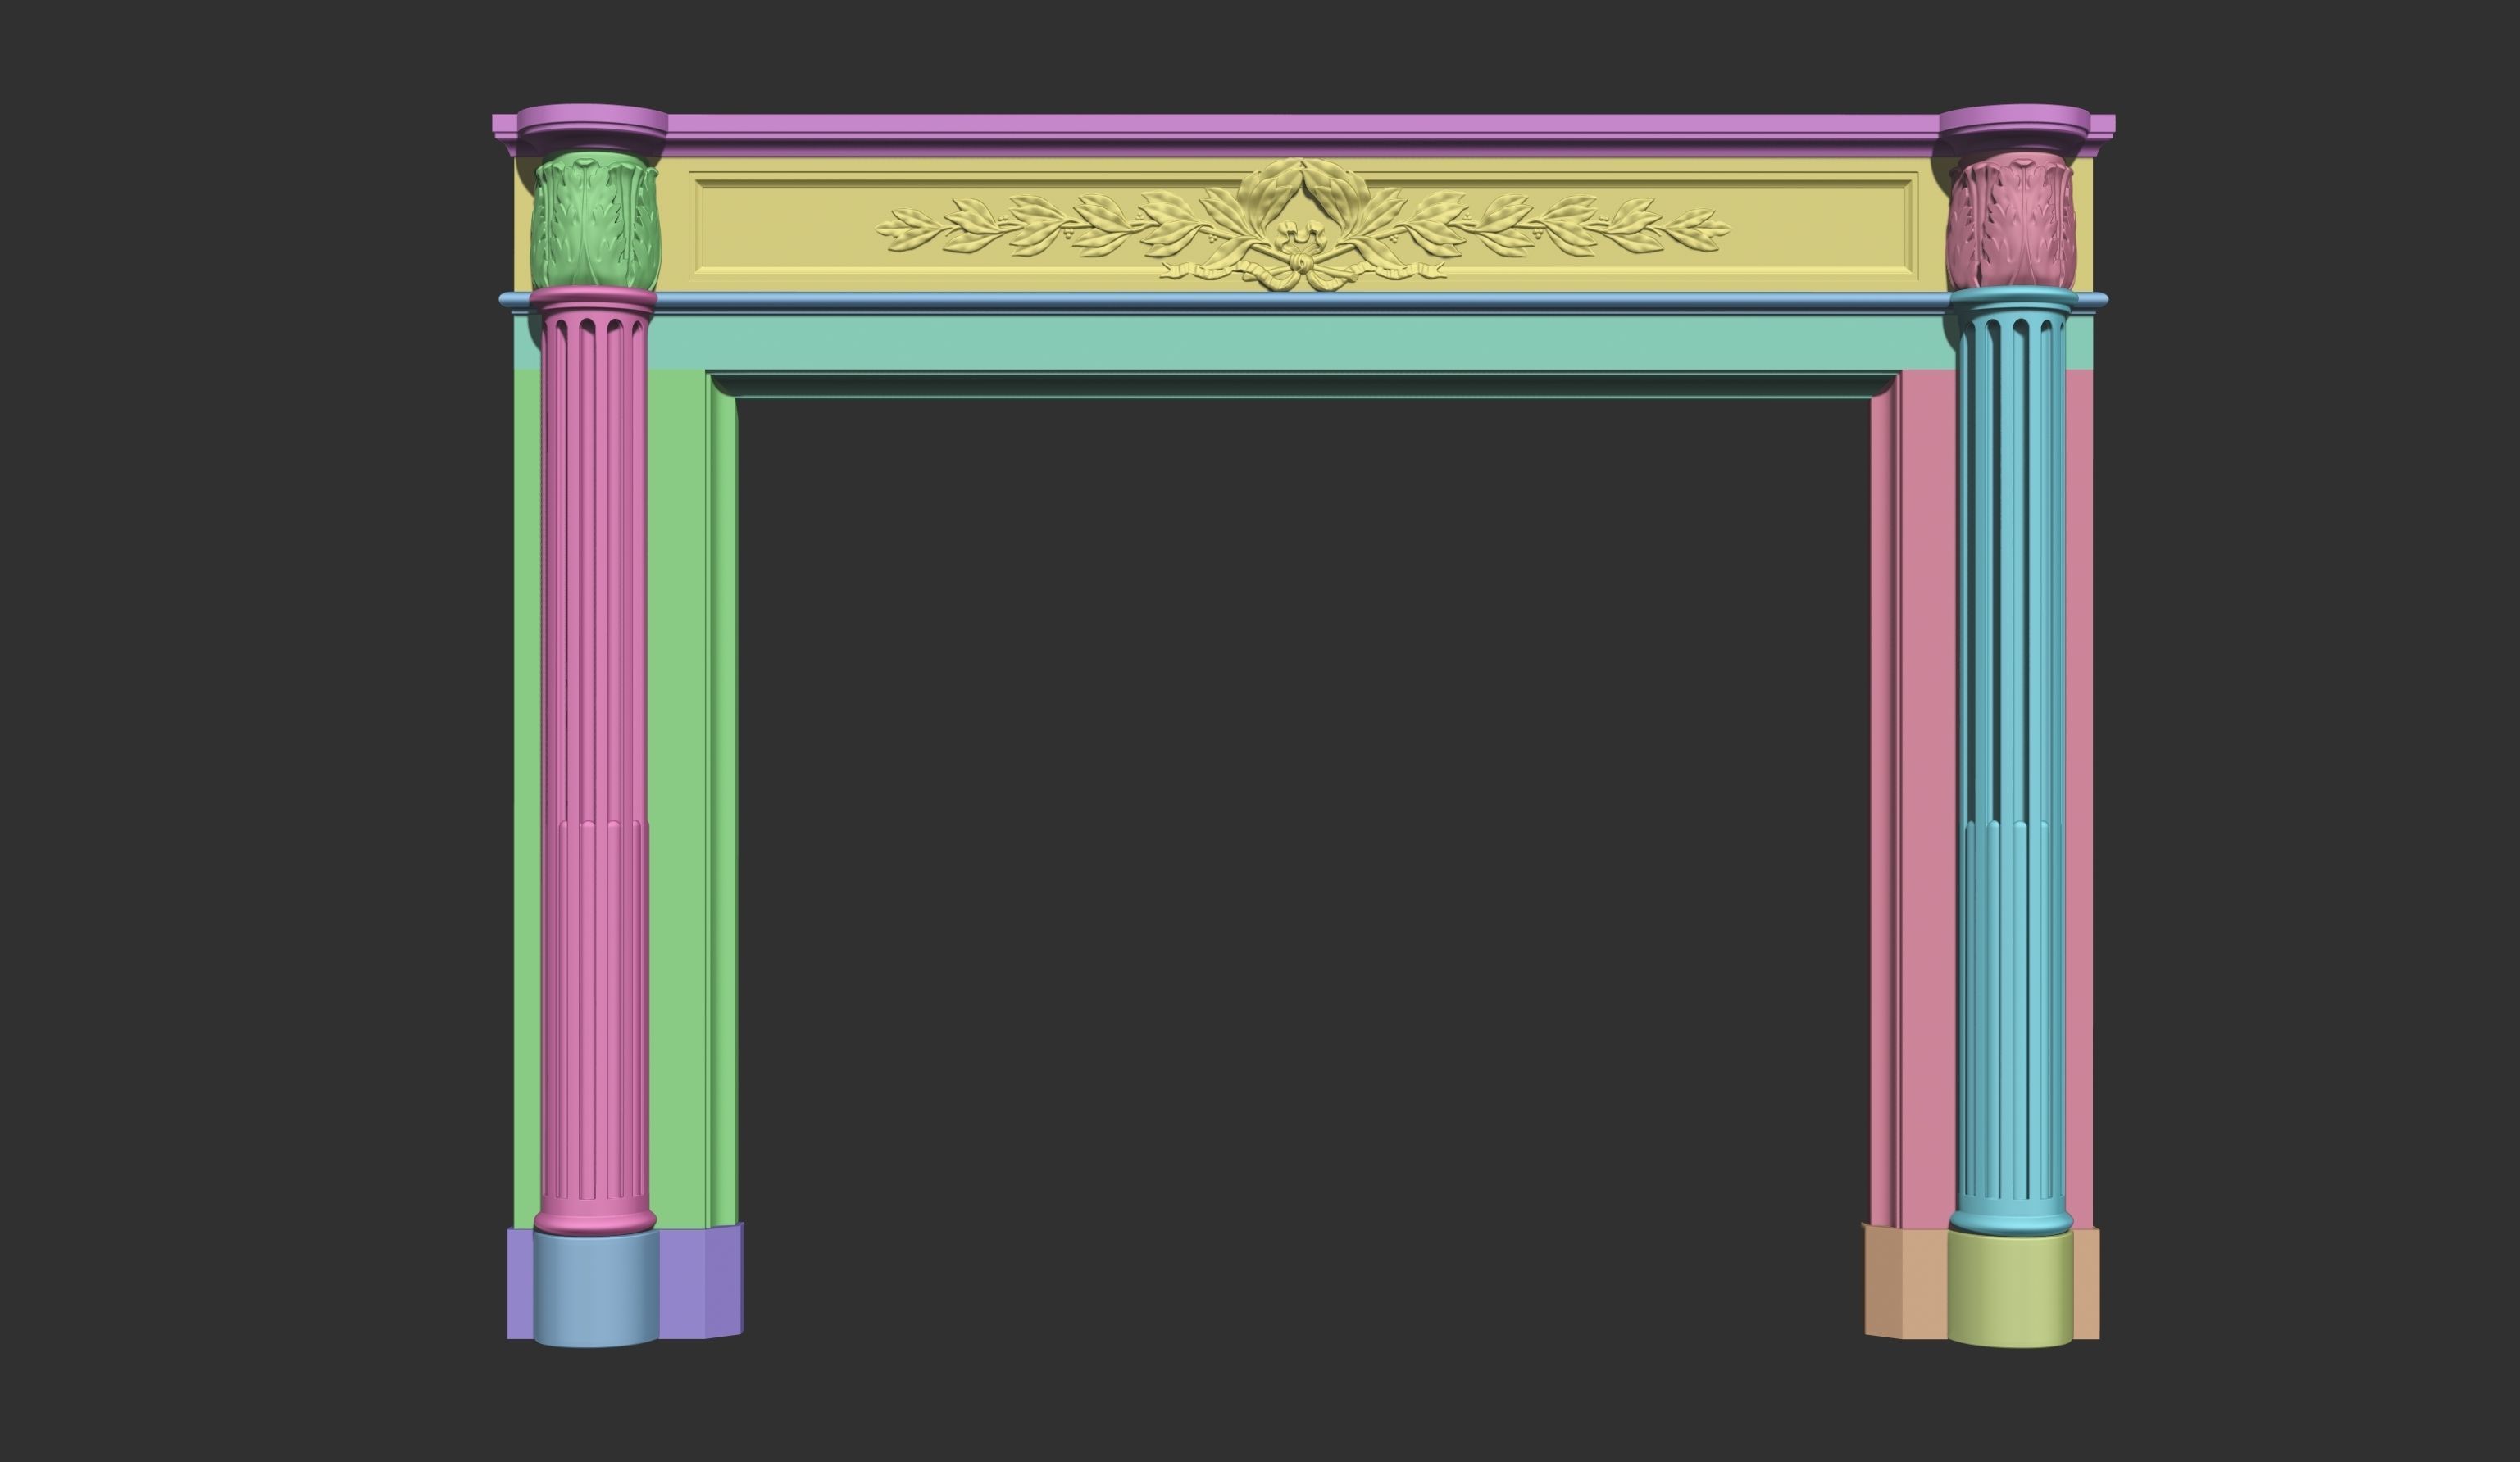Select the teal lintel beam
Image resolution: width=2520 pixels, height=1462 pixels.
click(1303, 343)
